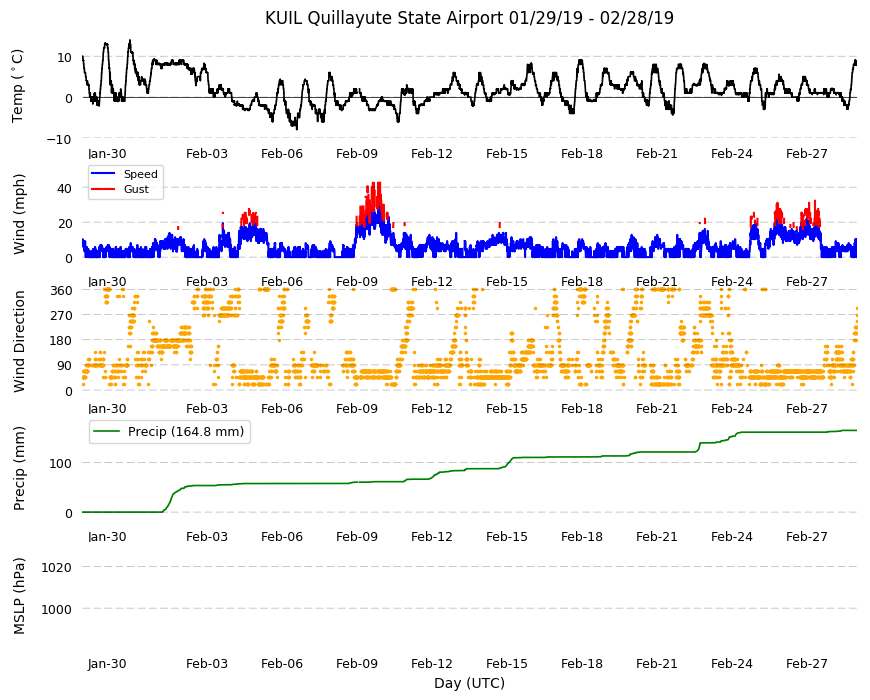The height and width of the screenshot is (700, 870).
Task: Click the 1020 tick on MSLP axis
Action: click(57, 567)
